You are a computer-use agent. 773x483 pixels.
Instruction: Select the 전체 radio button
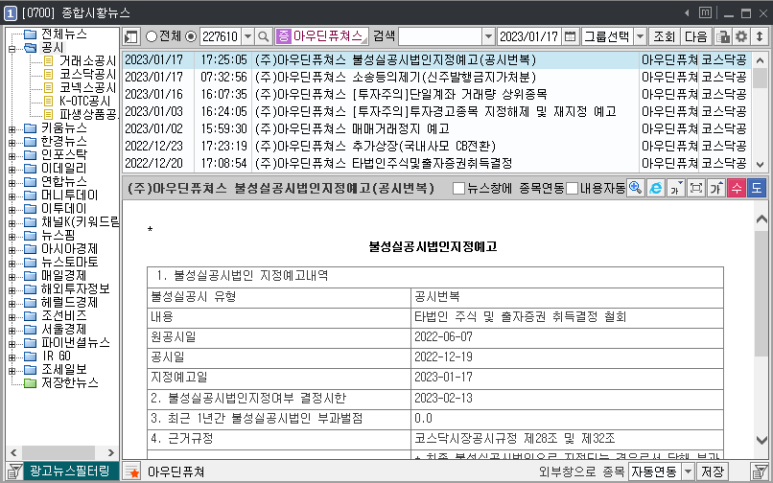tap(152, 36)
